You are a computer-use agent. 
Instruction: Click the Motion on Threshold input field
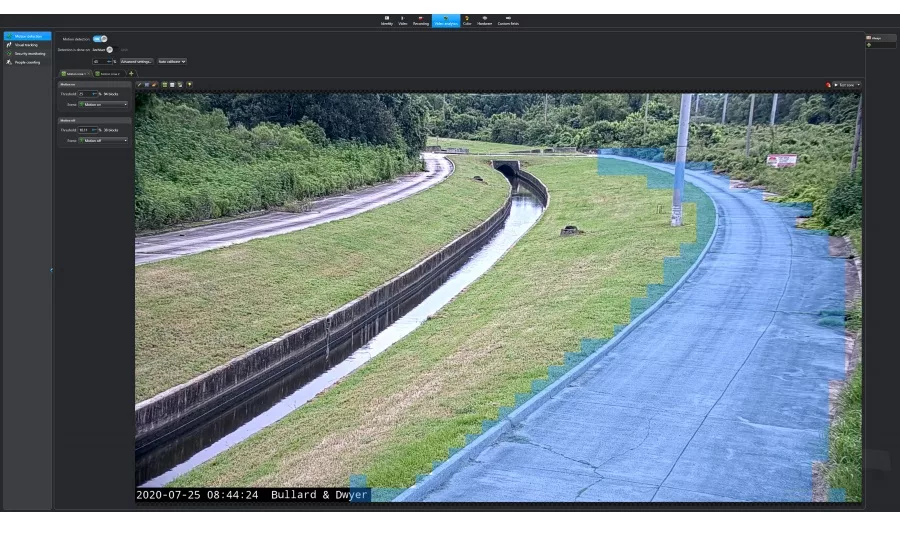click(x=84, y=94)
